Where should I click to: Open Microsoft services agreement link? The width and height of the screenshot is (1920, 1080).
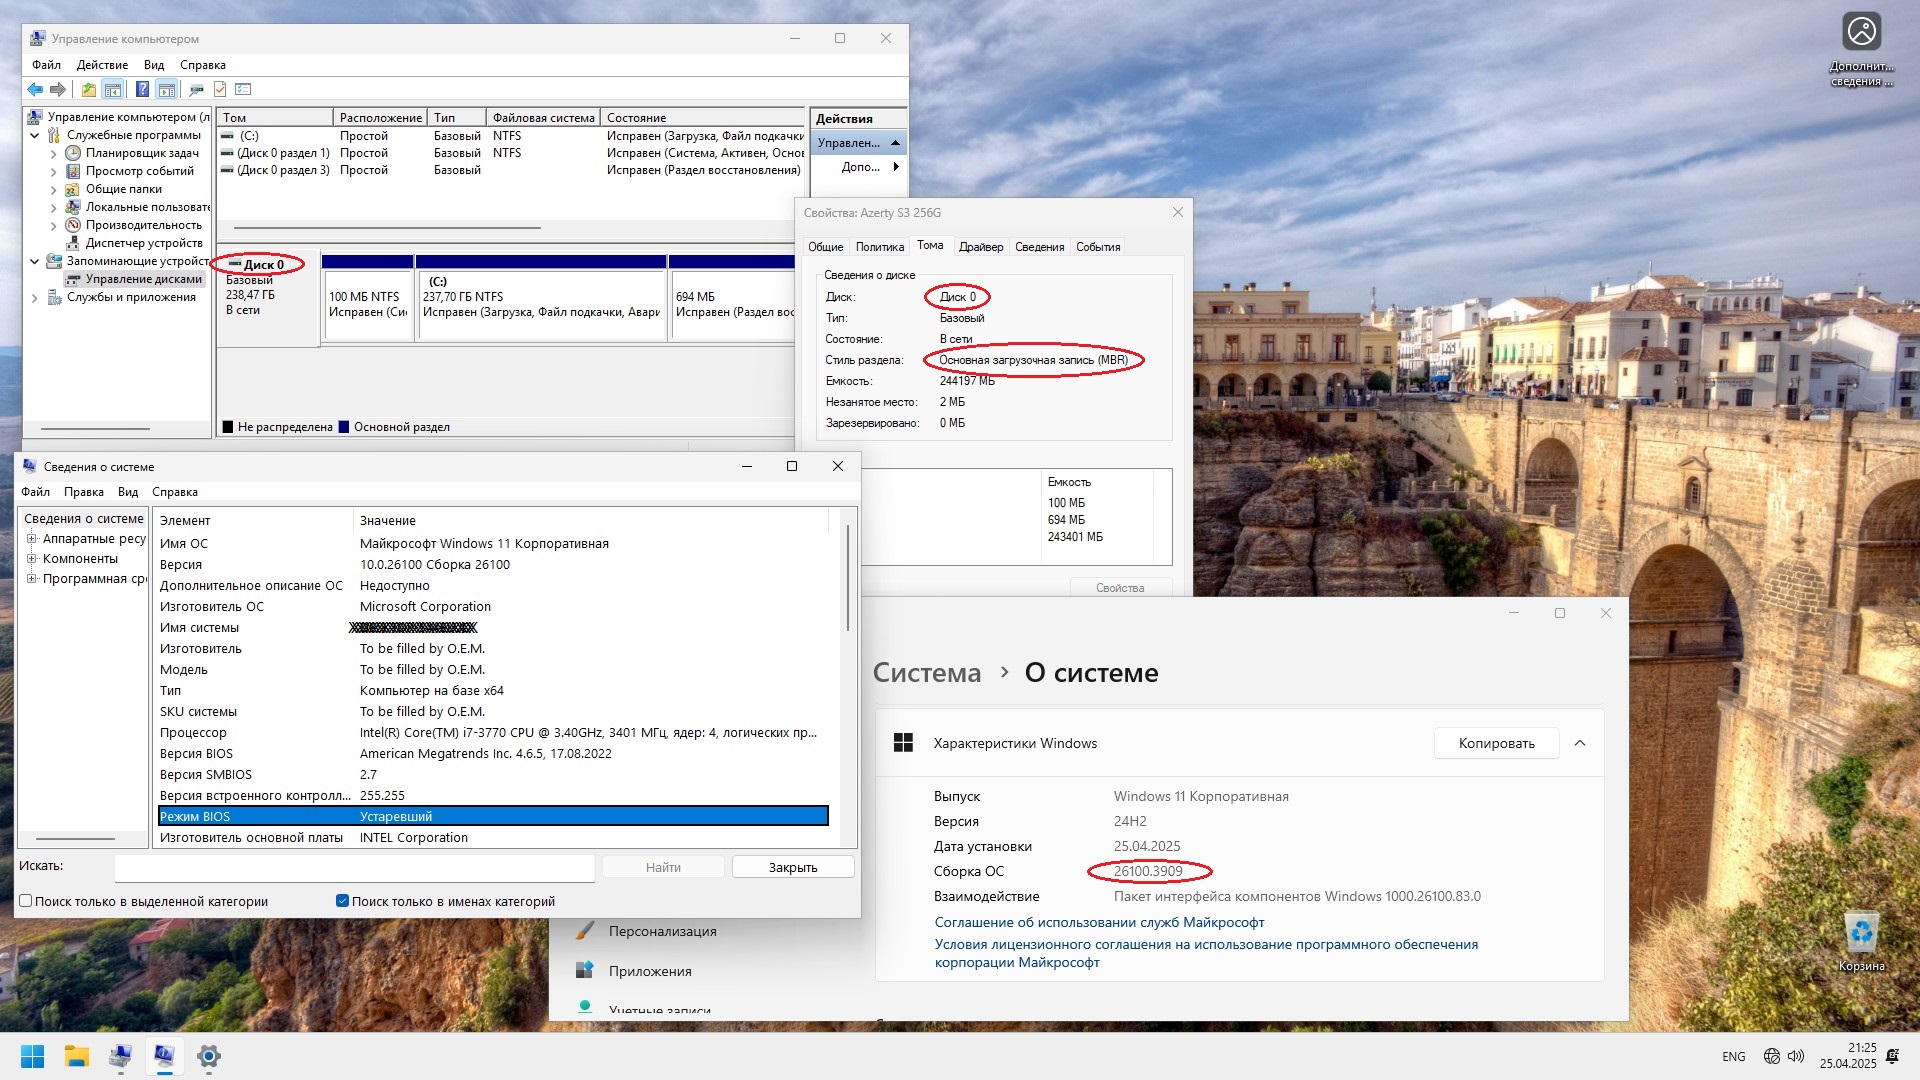click(x=1099, y=922)
